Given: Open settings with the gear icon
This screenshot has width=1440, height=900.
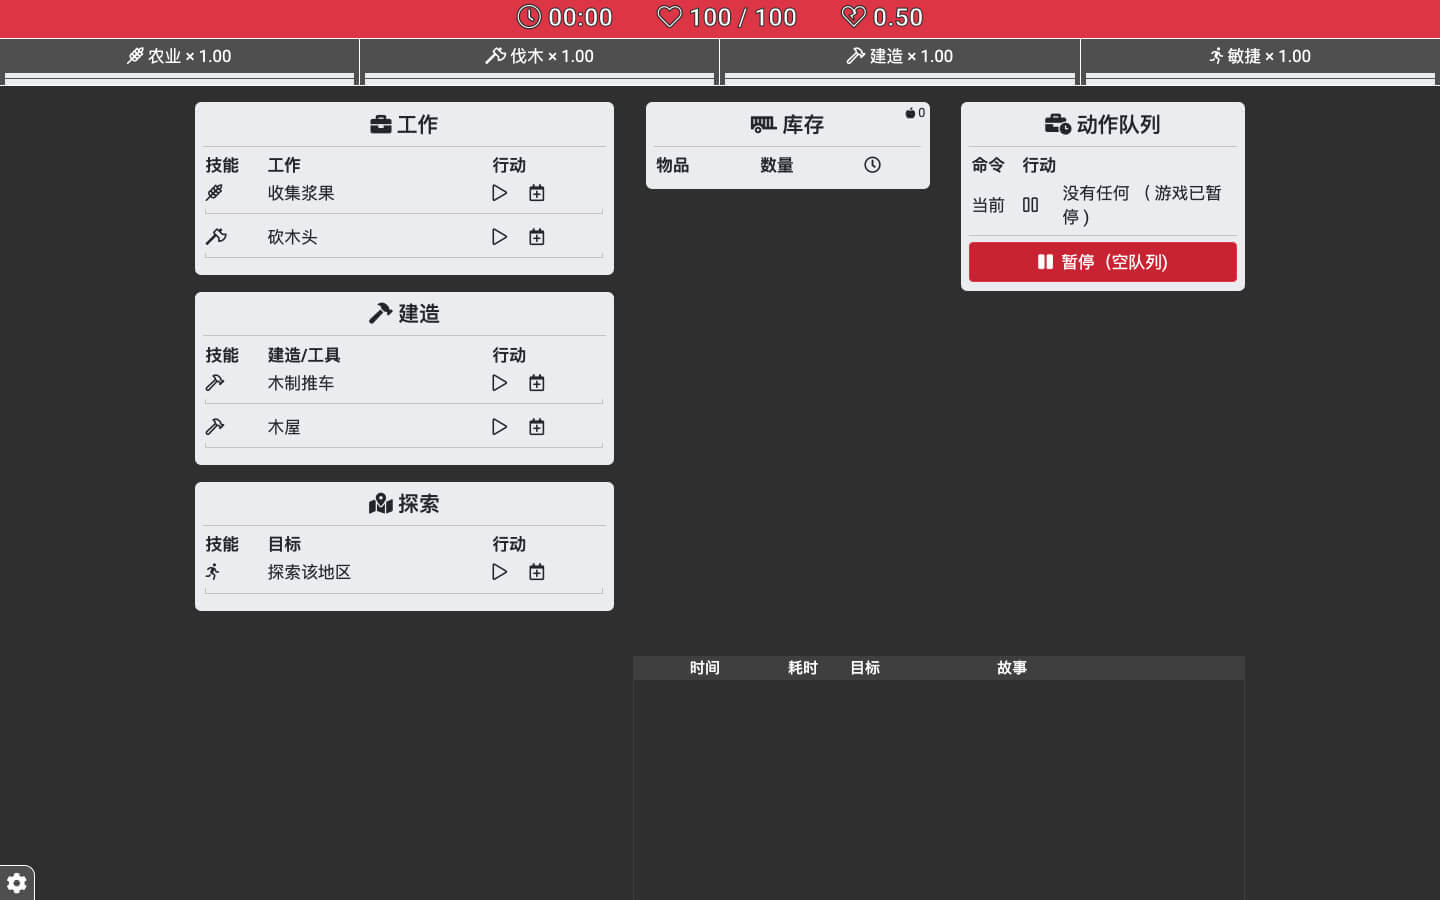Looking at the screenshot, I should coord(17,883).
